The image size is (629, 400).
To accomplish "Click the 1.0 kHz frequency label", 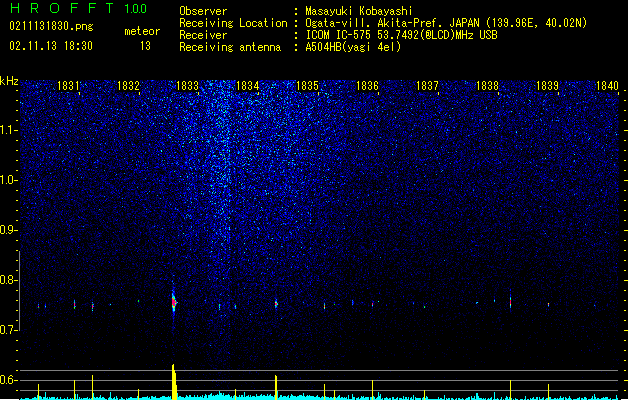I will [8, 180].
